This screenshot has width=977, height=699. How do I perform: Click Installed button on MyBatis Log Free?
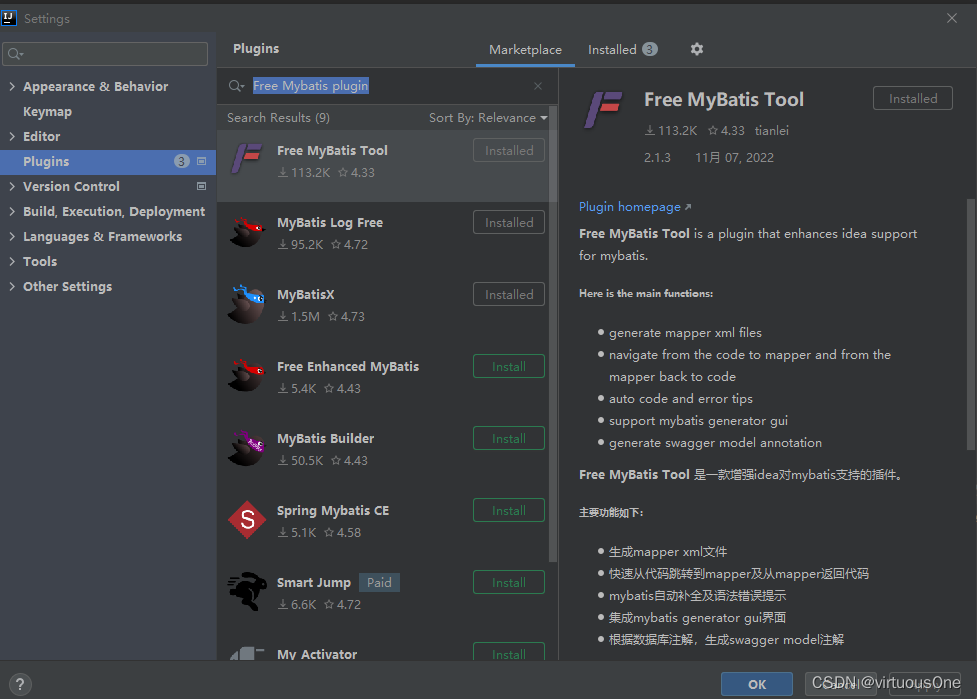tap(508, 222)
